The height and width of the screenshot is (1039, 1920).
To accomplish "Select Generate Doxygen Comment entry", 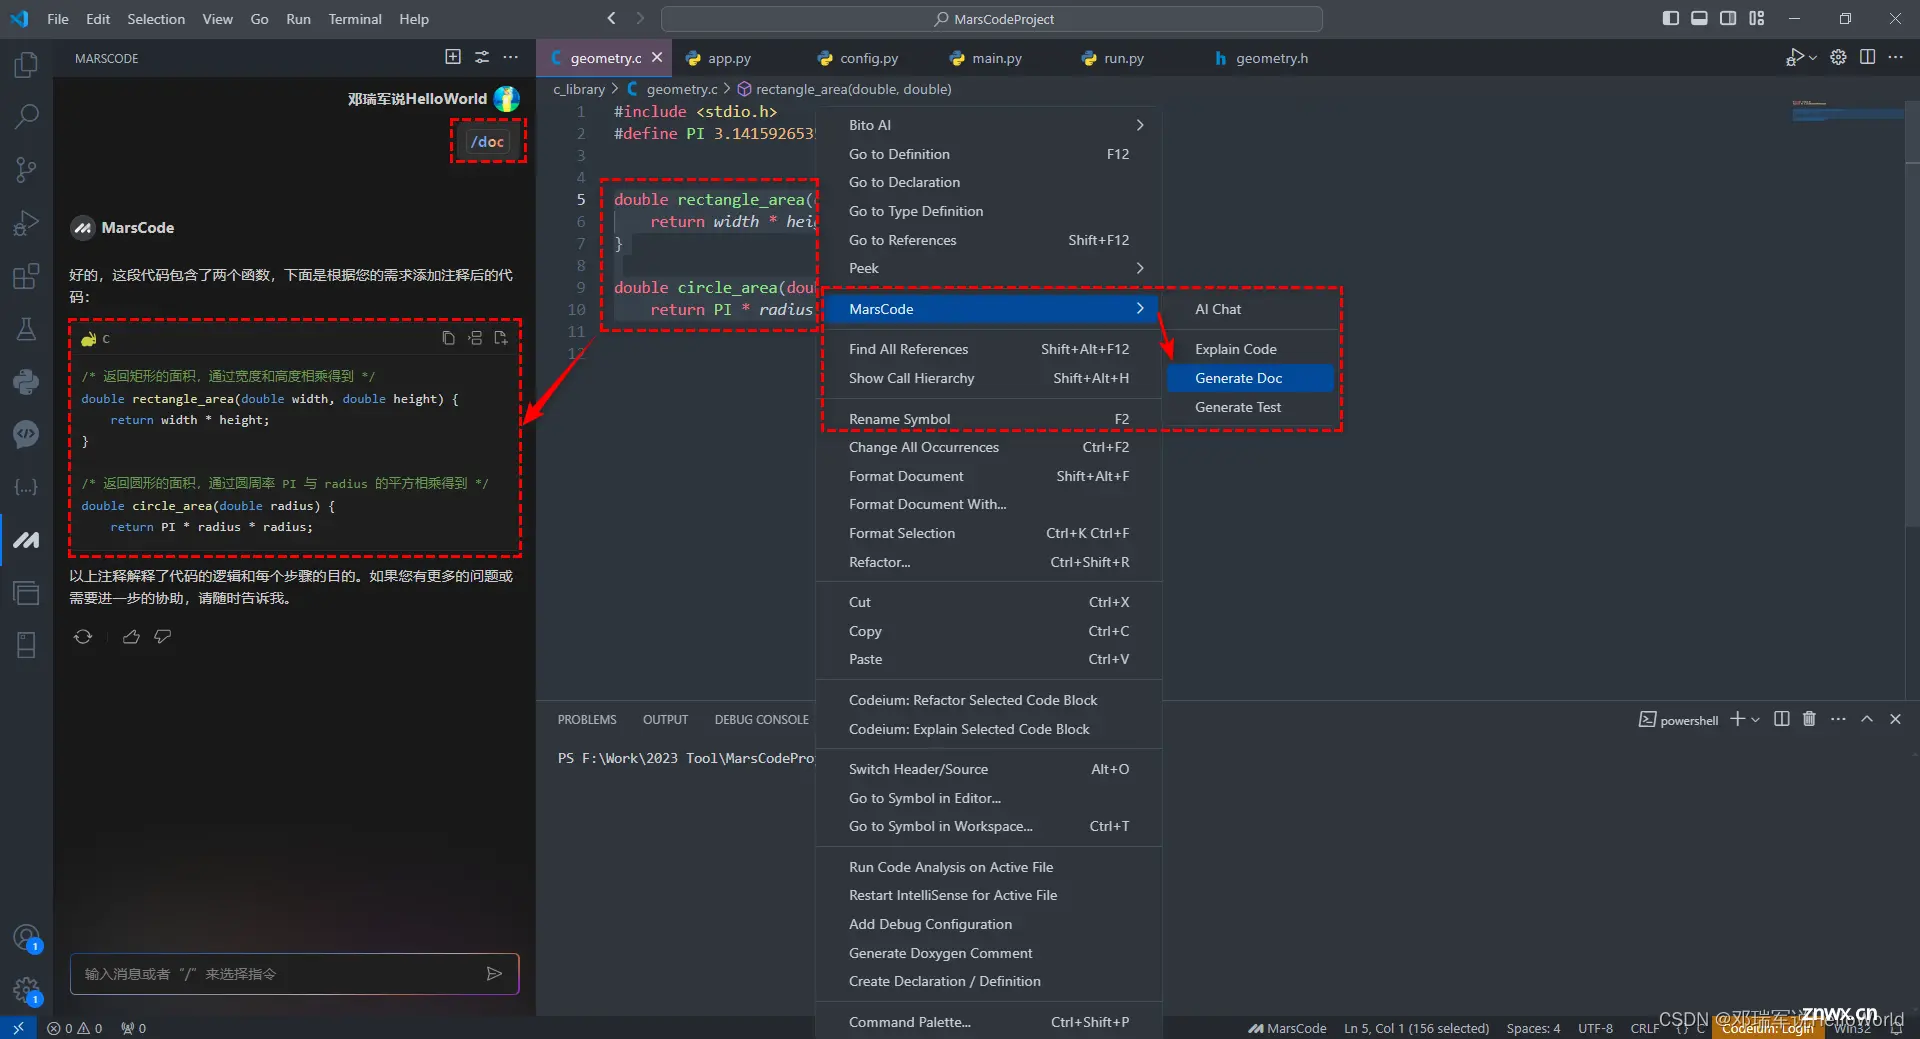I will coord(990,953).
